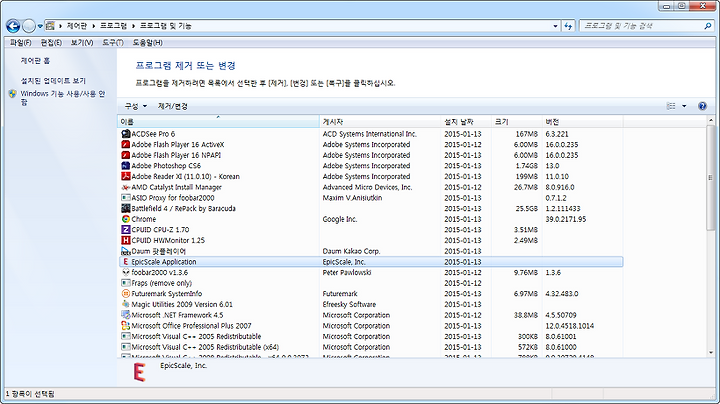Open the 도구(T) menu
The image size is (720, 404).
(112, 43)
